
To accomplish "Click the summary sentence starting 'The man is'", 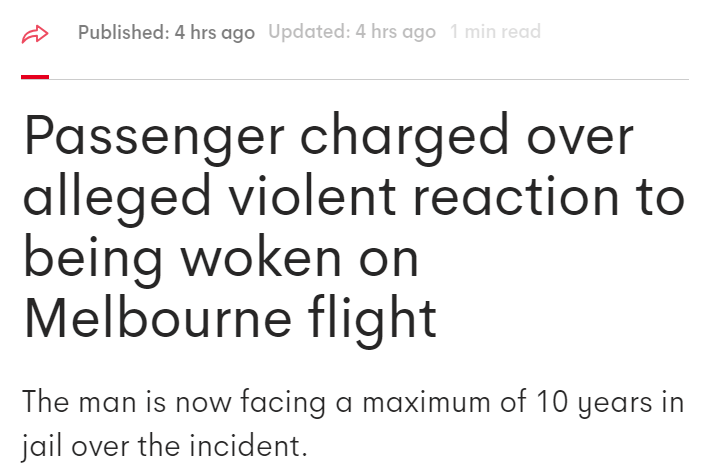I will tap(353, 424).
